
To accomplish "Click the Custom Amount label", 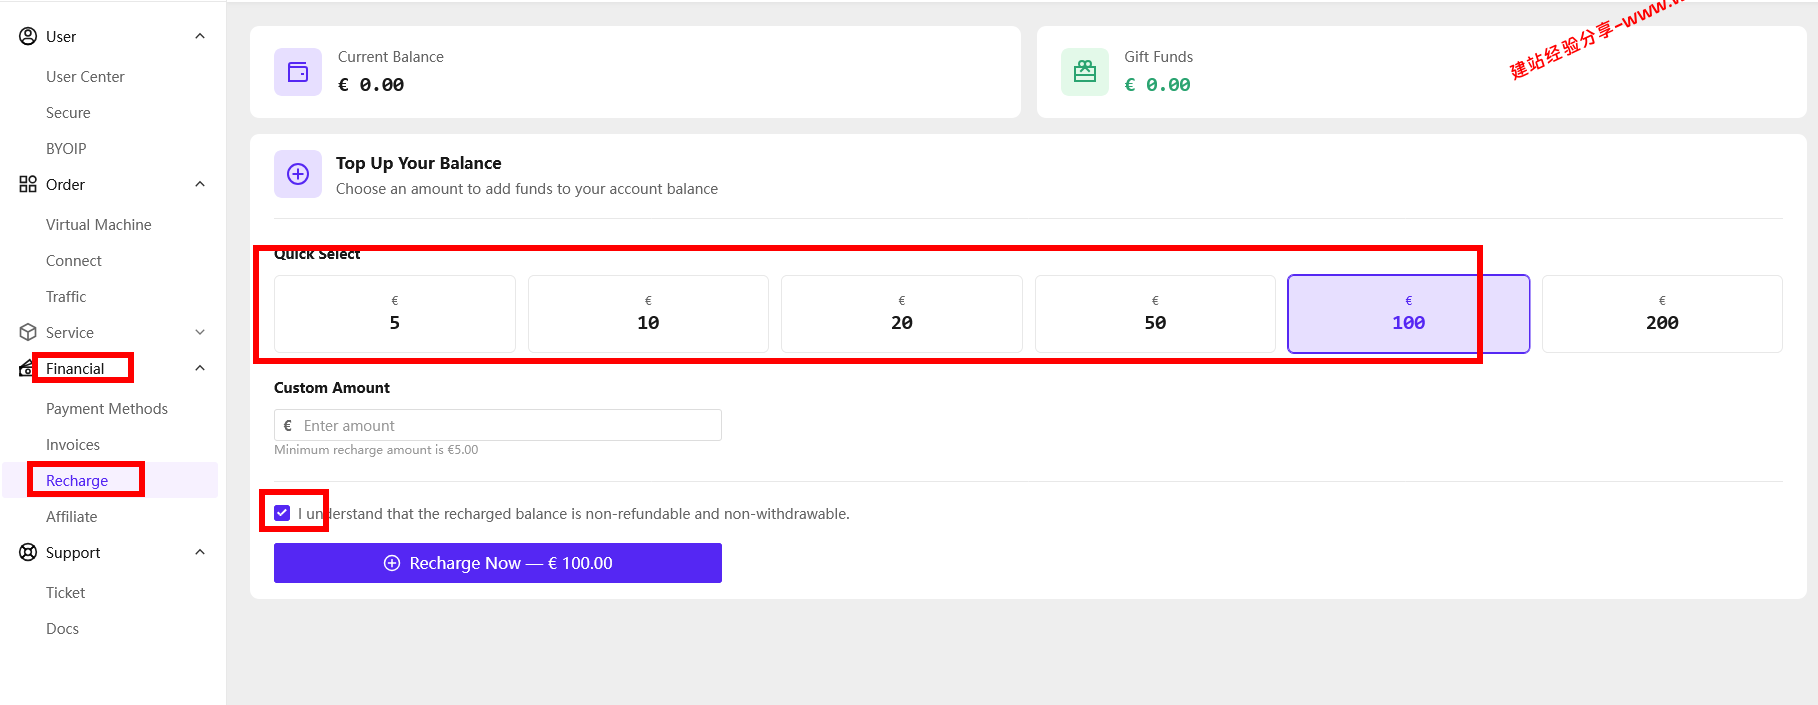I will pyautogui.click(x=332, y=388).
